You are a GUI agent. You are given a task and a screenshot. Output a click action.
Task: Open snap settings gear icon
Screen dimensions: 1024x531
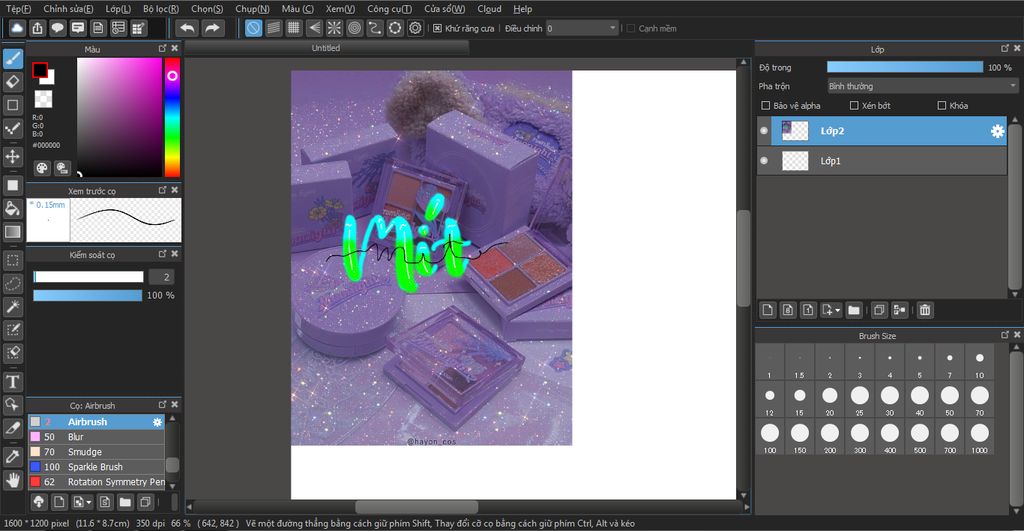pyautogui.click(x=415, y=28)
